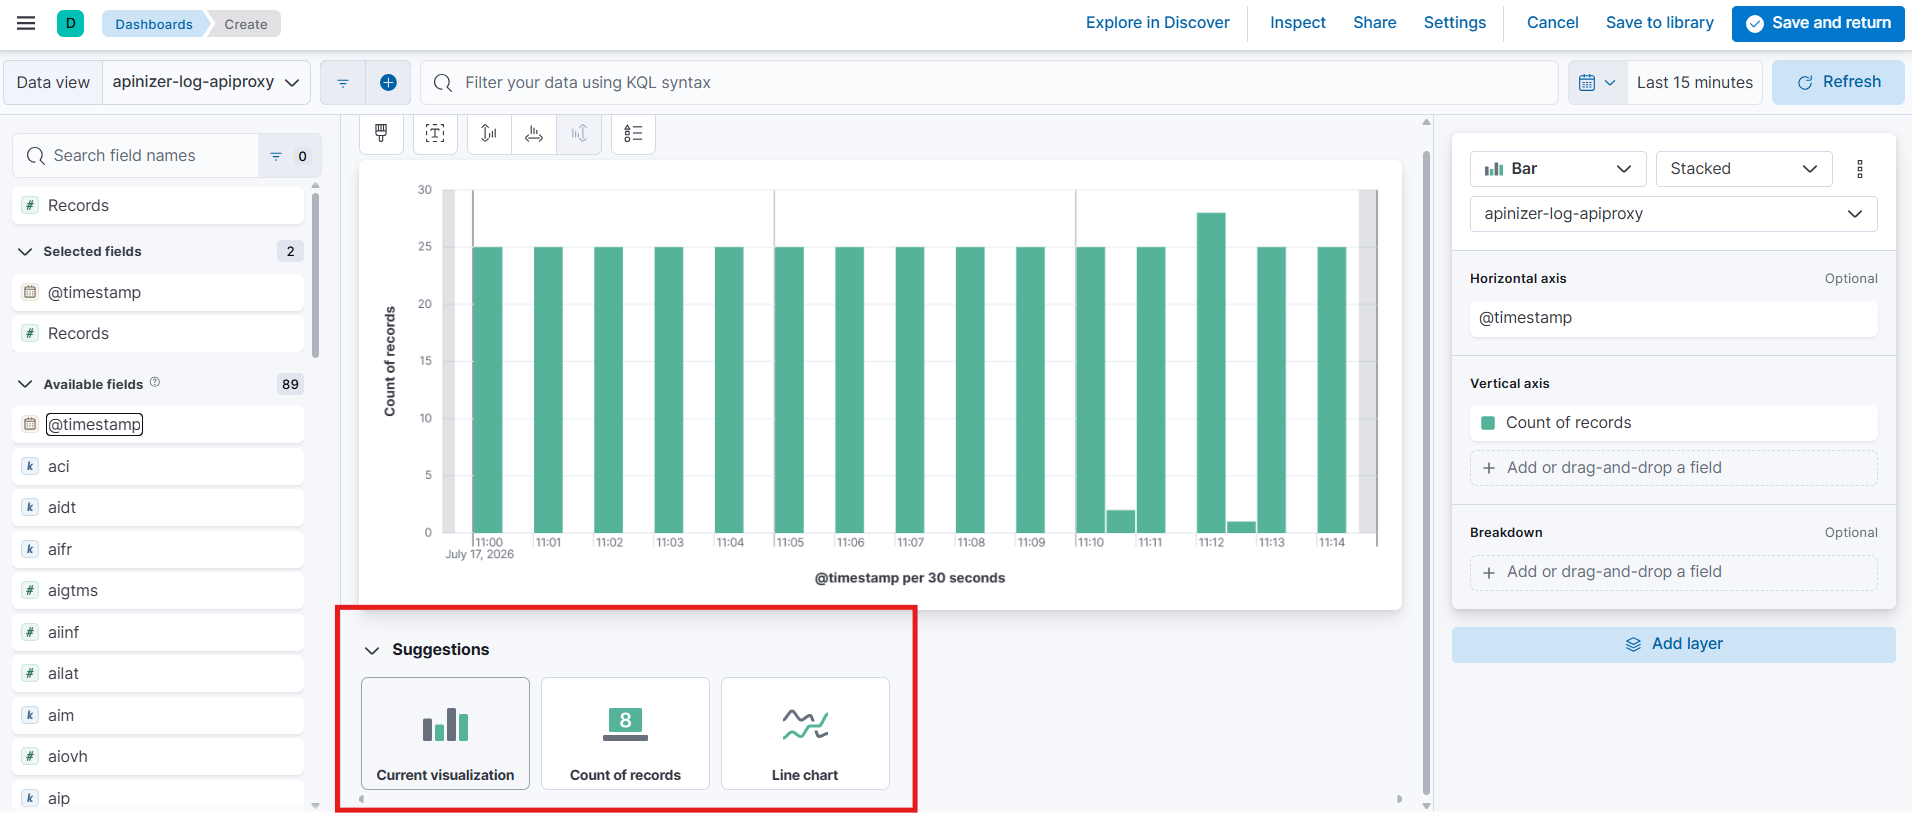Open the labels text-box toolbar icon

point(435,133)
